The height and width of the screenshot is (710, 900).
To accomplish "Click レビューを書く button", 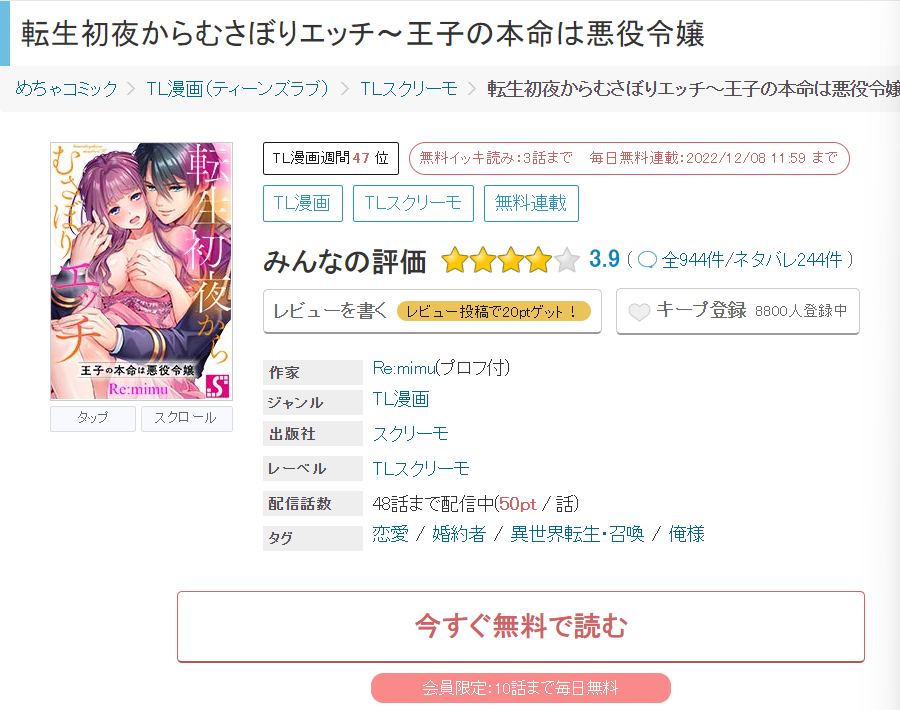I will click(x=432, y=311).
